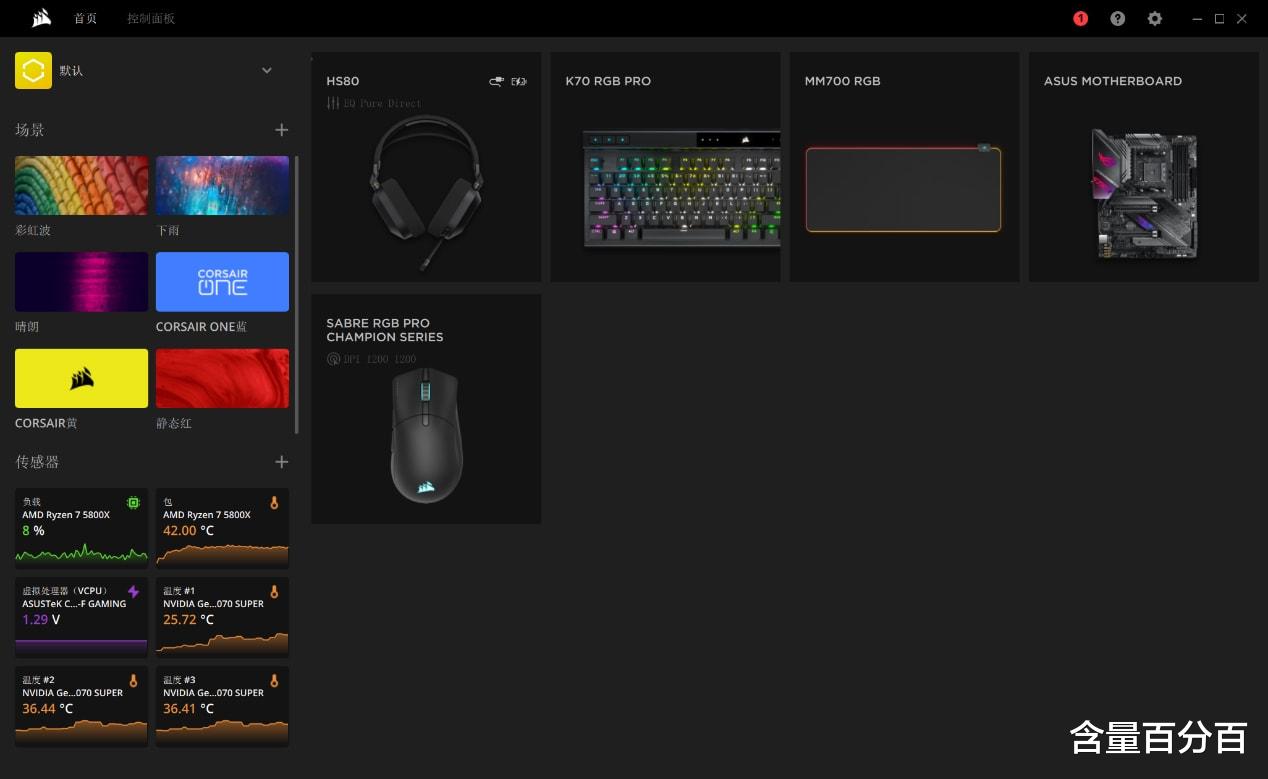The width and height of the screenshot is (1268, 779).
Task: Select the 晴朗 scene thumbnail
Action: [81, 282]
